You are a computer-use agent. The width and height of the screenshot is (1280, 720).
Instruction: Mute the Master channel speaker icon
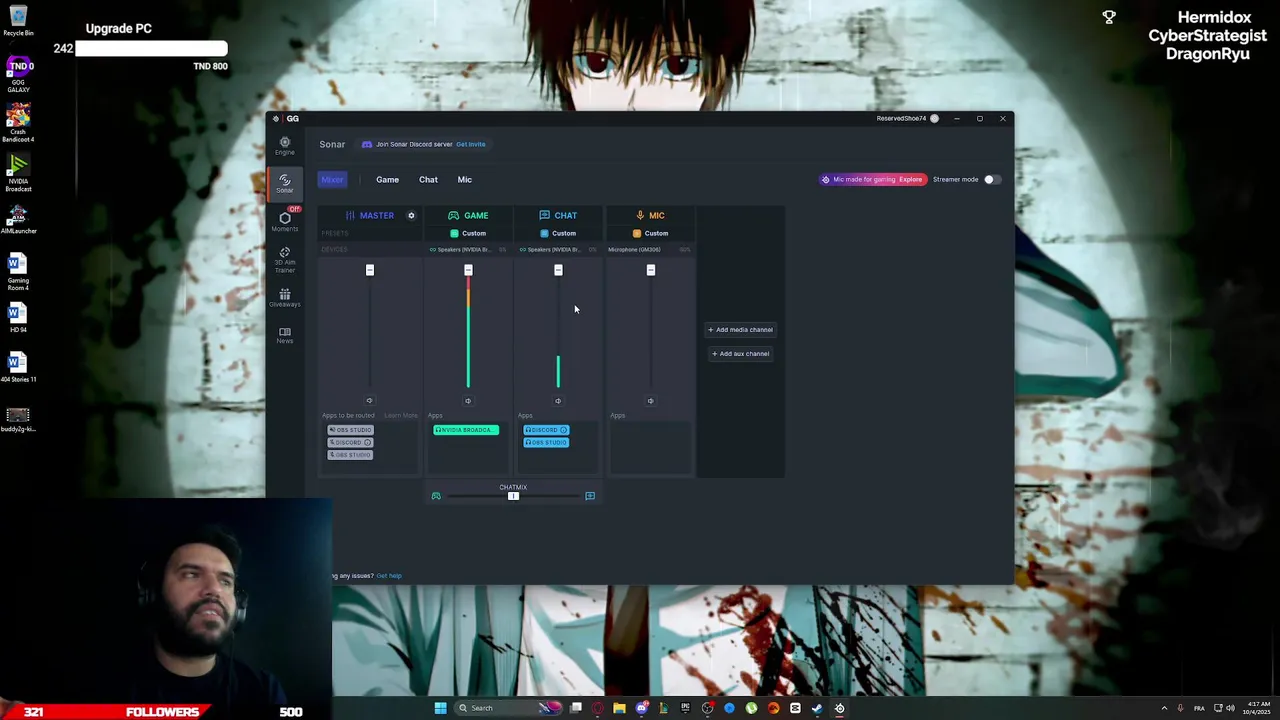(x=370, y=401)
